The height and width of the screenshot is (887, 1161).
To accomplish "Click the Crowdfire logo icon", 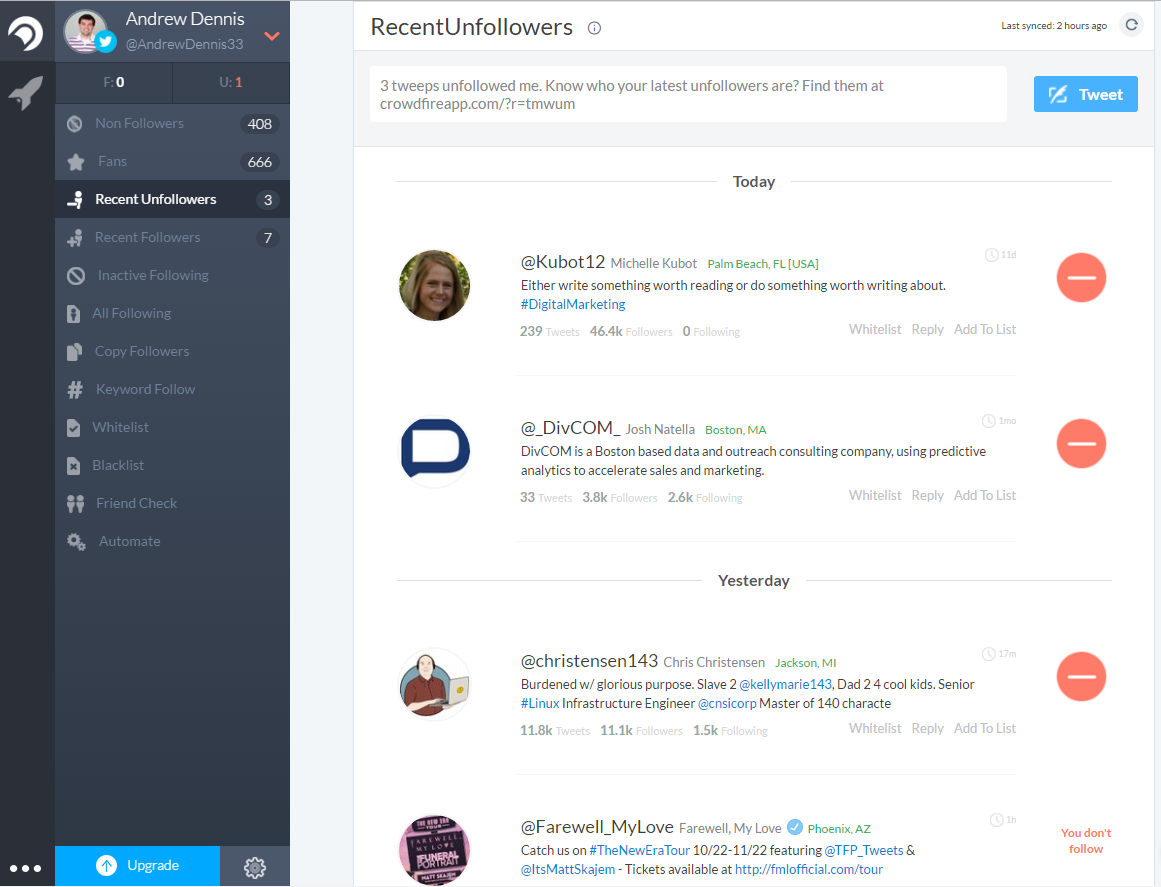I will click(x=26, y=35).
